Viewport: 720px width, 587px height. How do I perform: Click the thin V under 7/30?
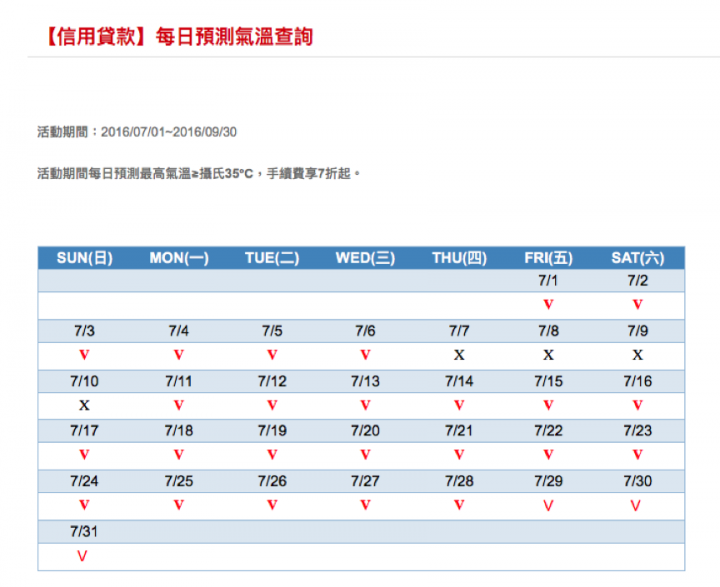tap(636, 506)
